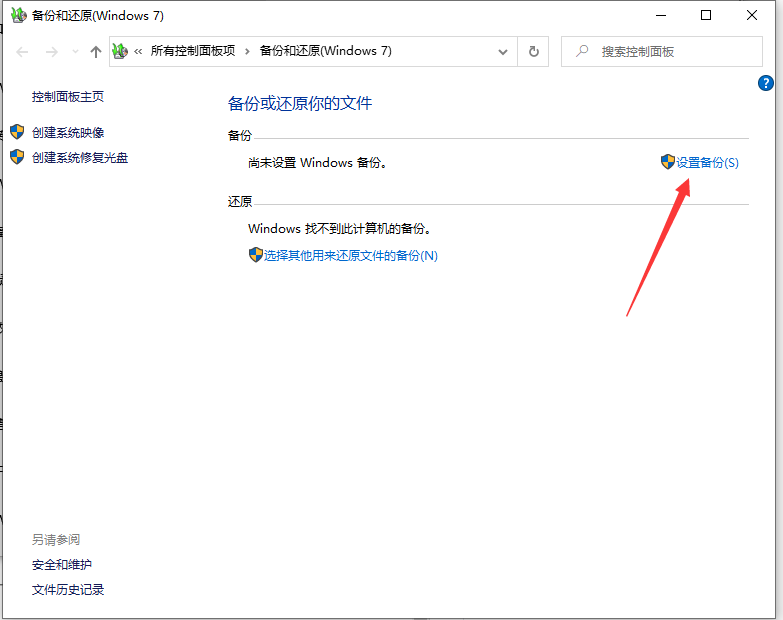
Task: Open 选择其他用来还原文件的备份(N)
Action: (350, 255)
